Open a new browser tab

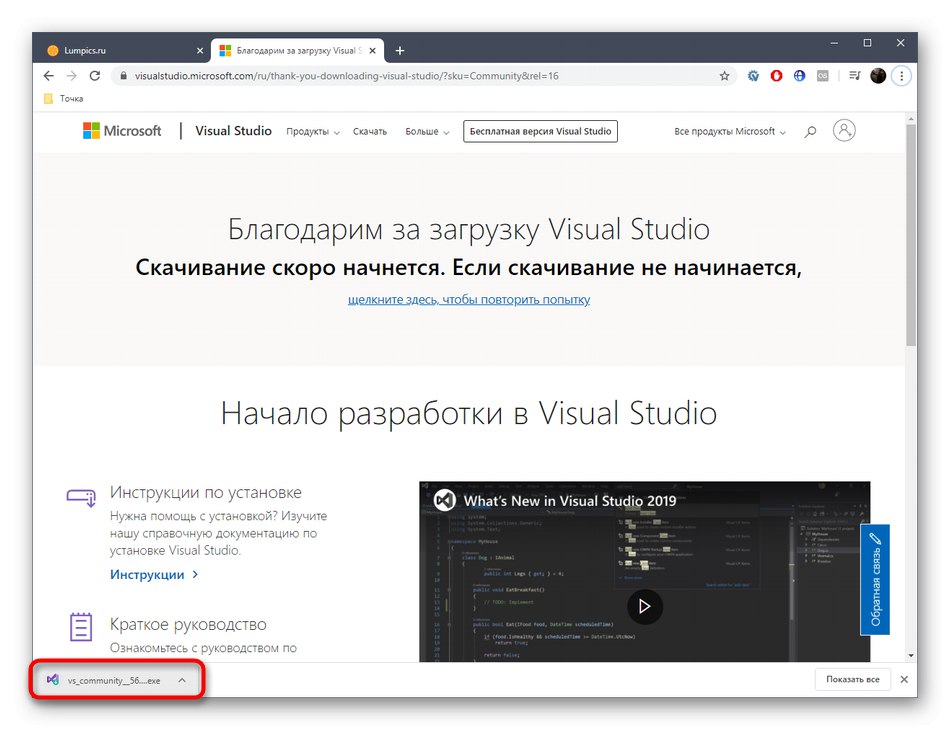click(400, 51)
